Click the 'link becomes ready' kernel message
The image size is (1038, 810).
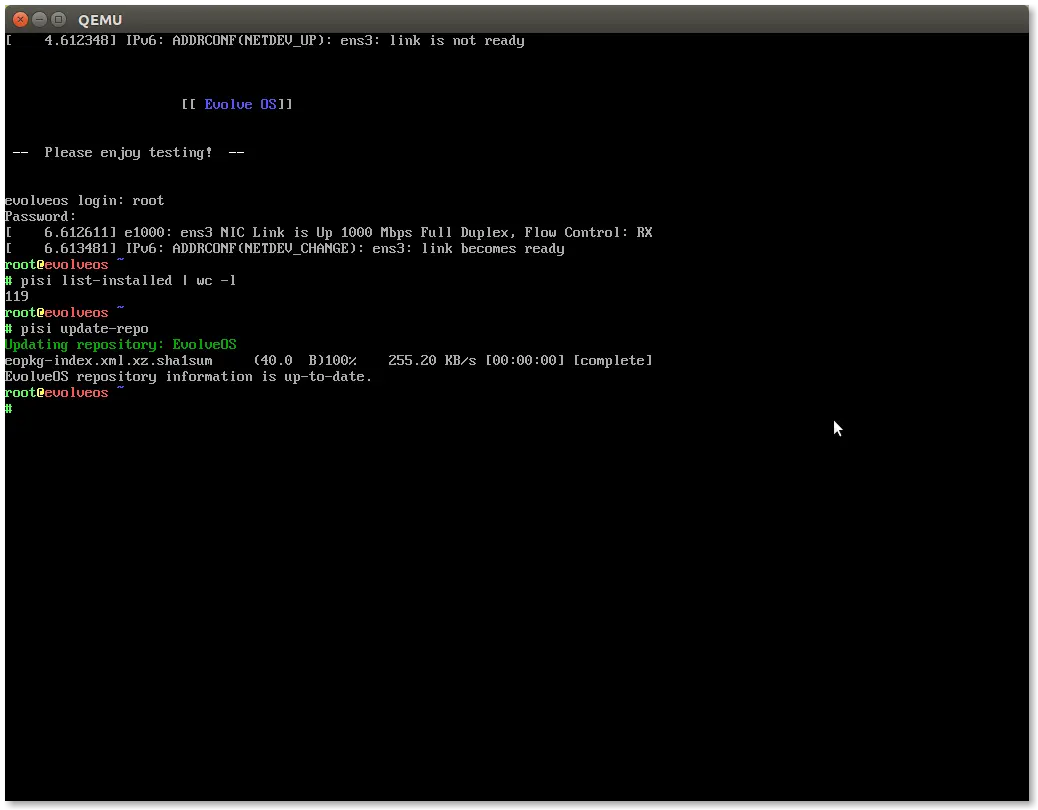click(x=285, y=249)
